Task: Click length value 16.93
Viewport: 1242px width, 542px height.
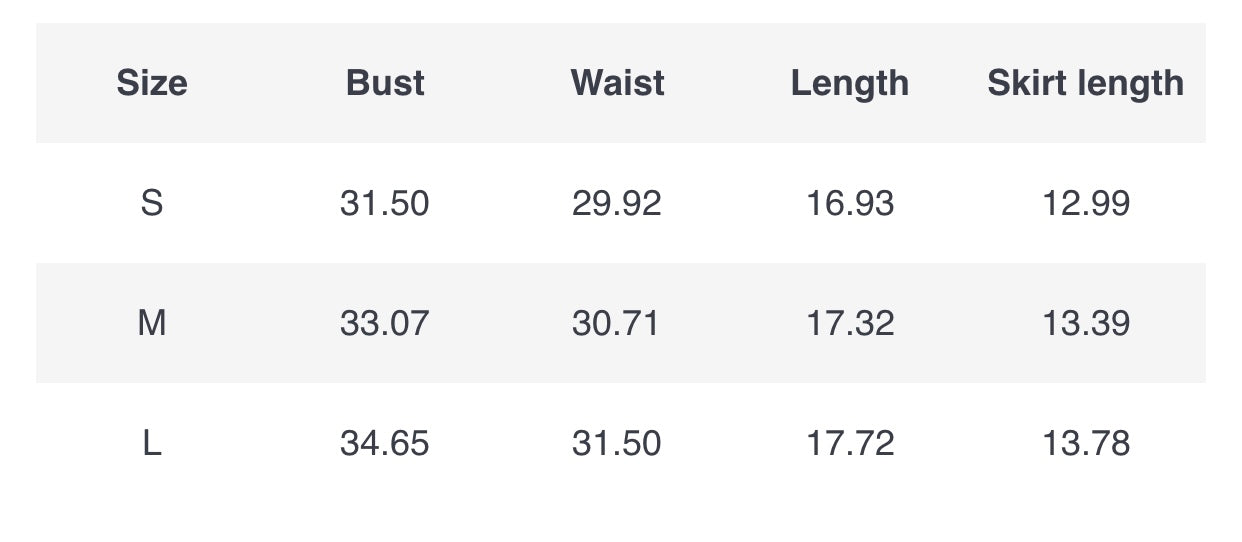Action: (x=850, y=203)
